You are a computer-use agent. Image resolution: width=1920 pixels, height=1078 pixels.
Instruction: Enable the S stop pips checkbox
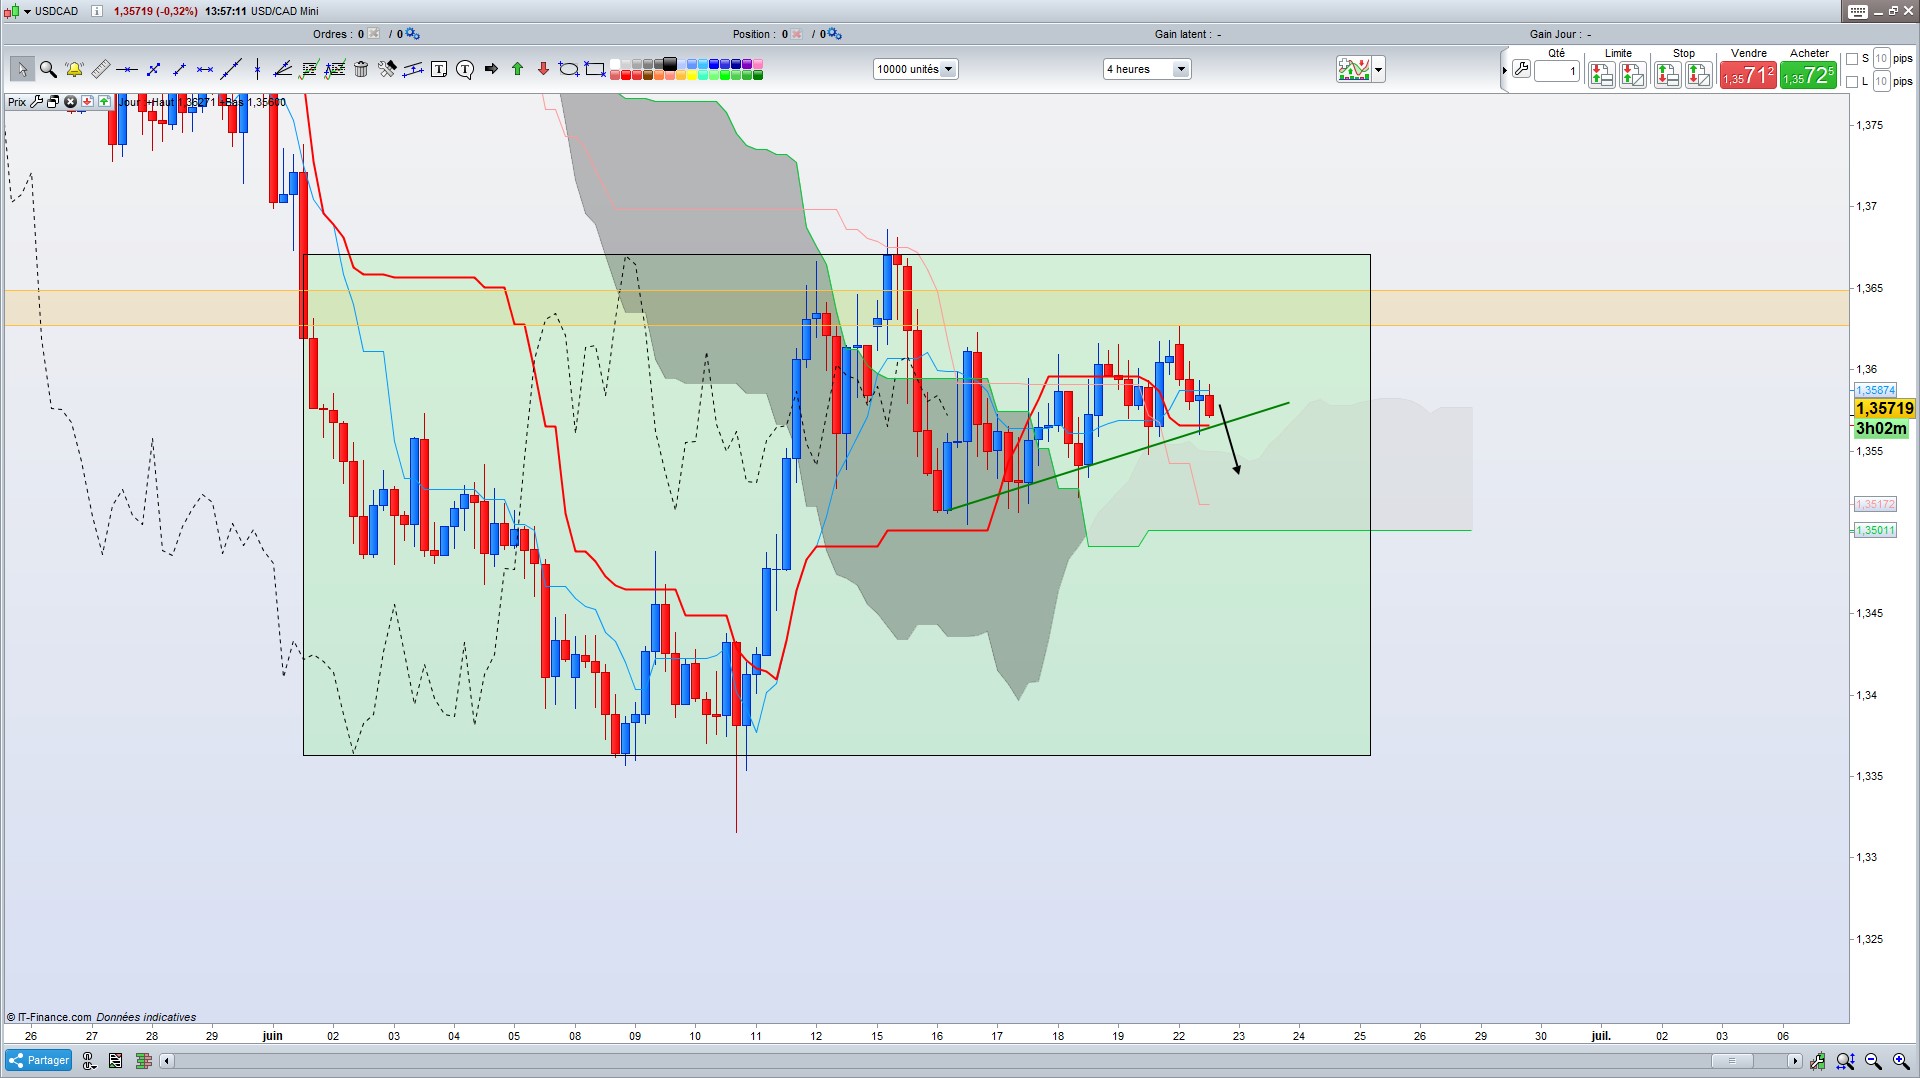pyautogui.click(x=1852, y=59)
